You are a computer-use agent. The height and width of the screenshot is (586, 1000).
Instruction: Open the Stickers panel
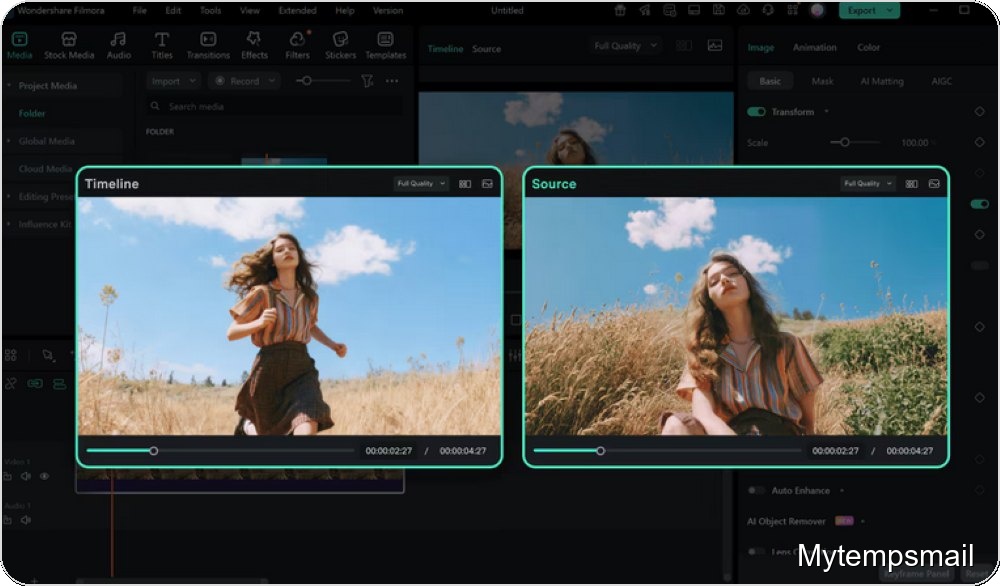339,47
